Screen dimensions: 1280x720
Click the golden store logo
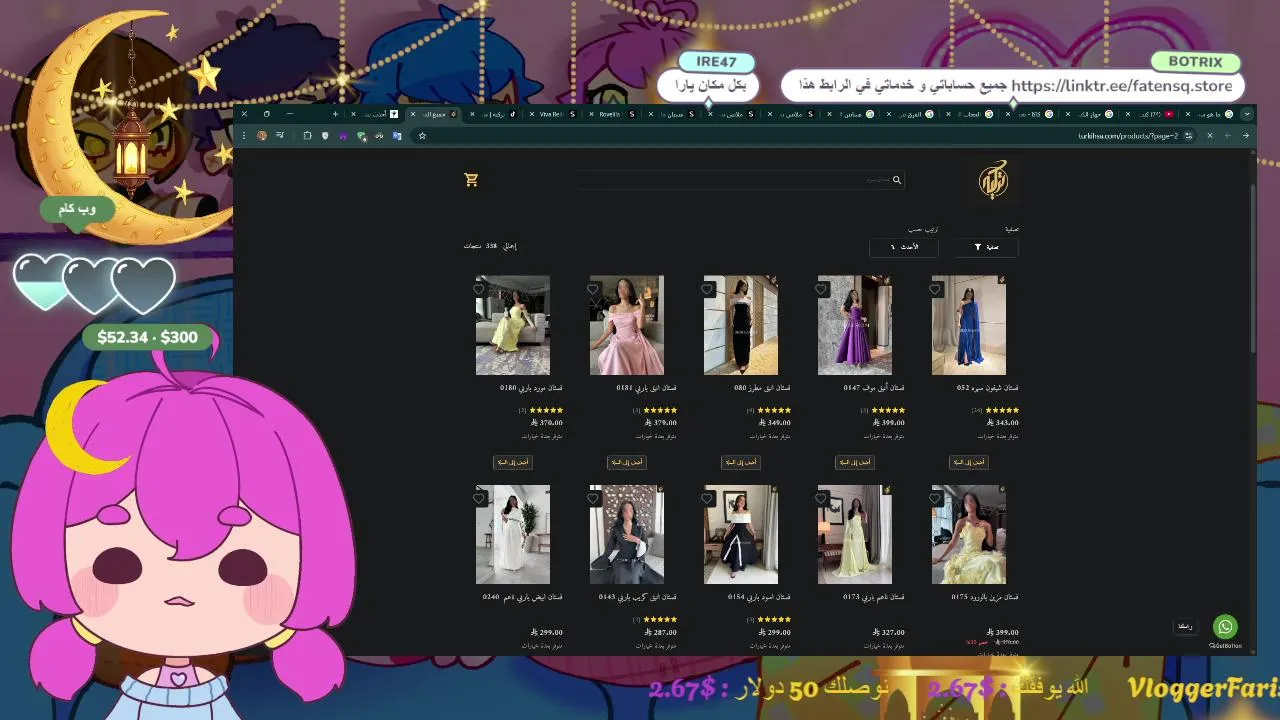click(993, 180)
